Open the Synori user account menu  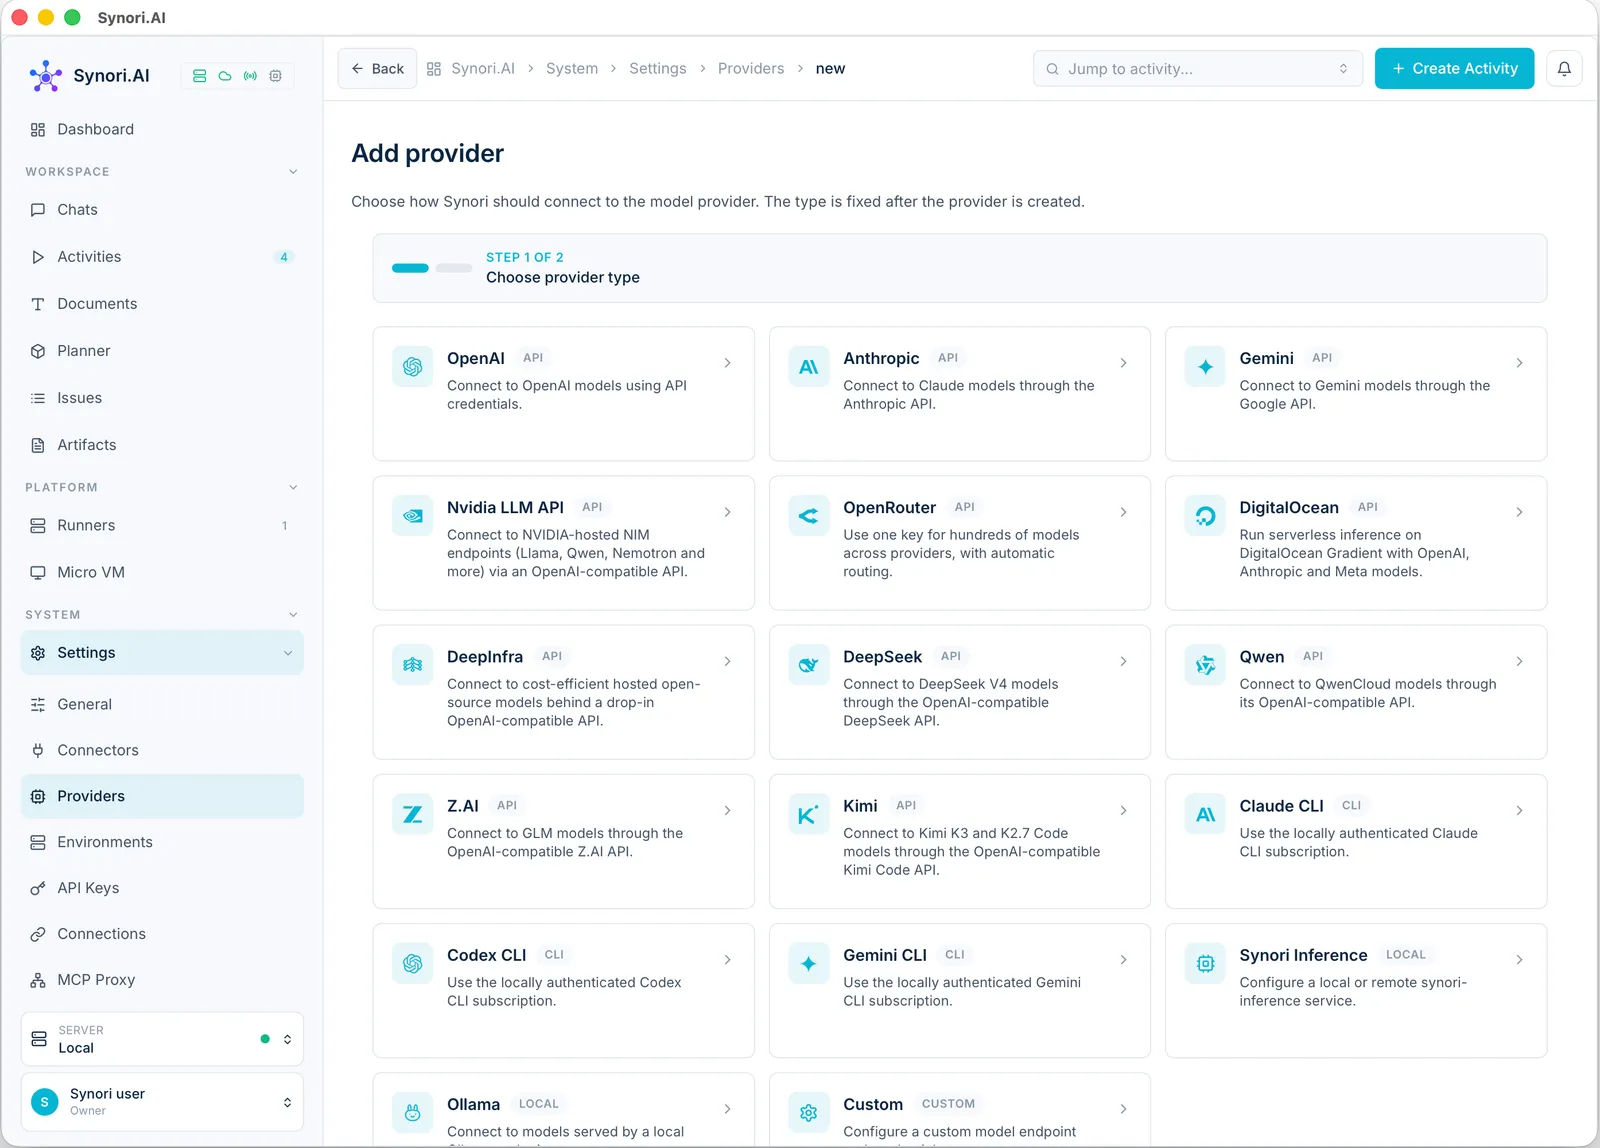point(162,1102)
